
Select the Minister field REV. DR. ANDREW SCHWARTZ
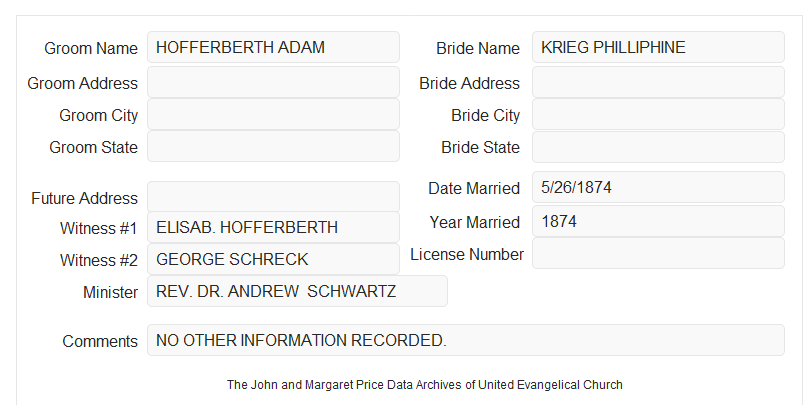(297, 291)
